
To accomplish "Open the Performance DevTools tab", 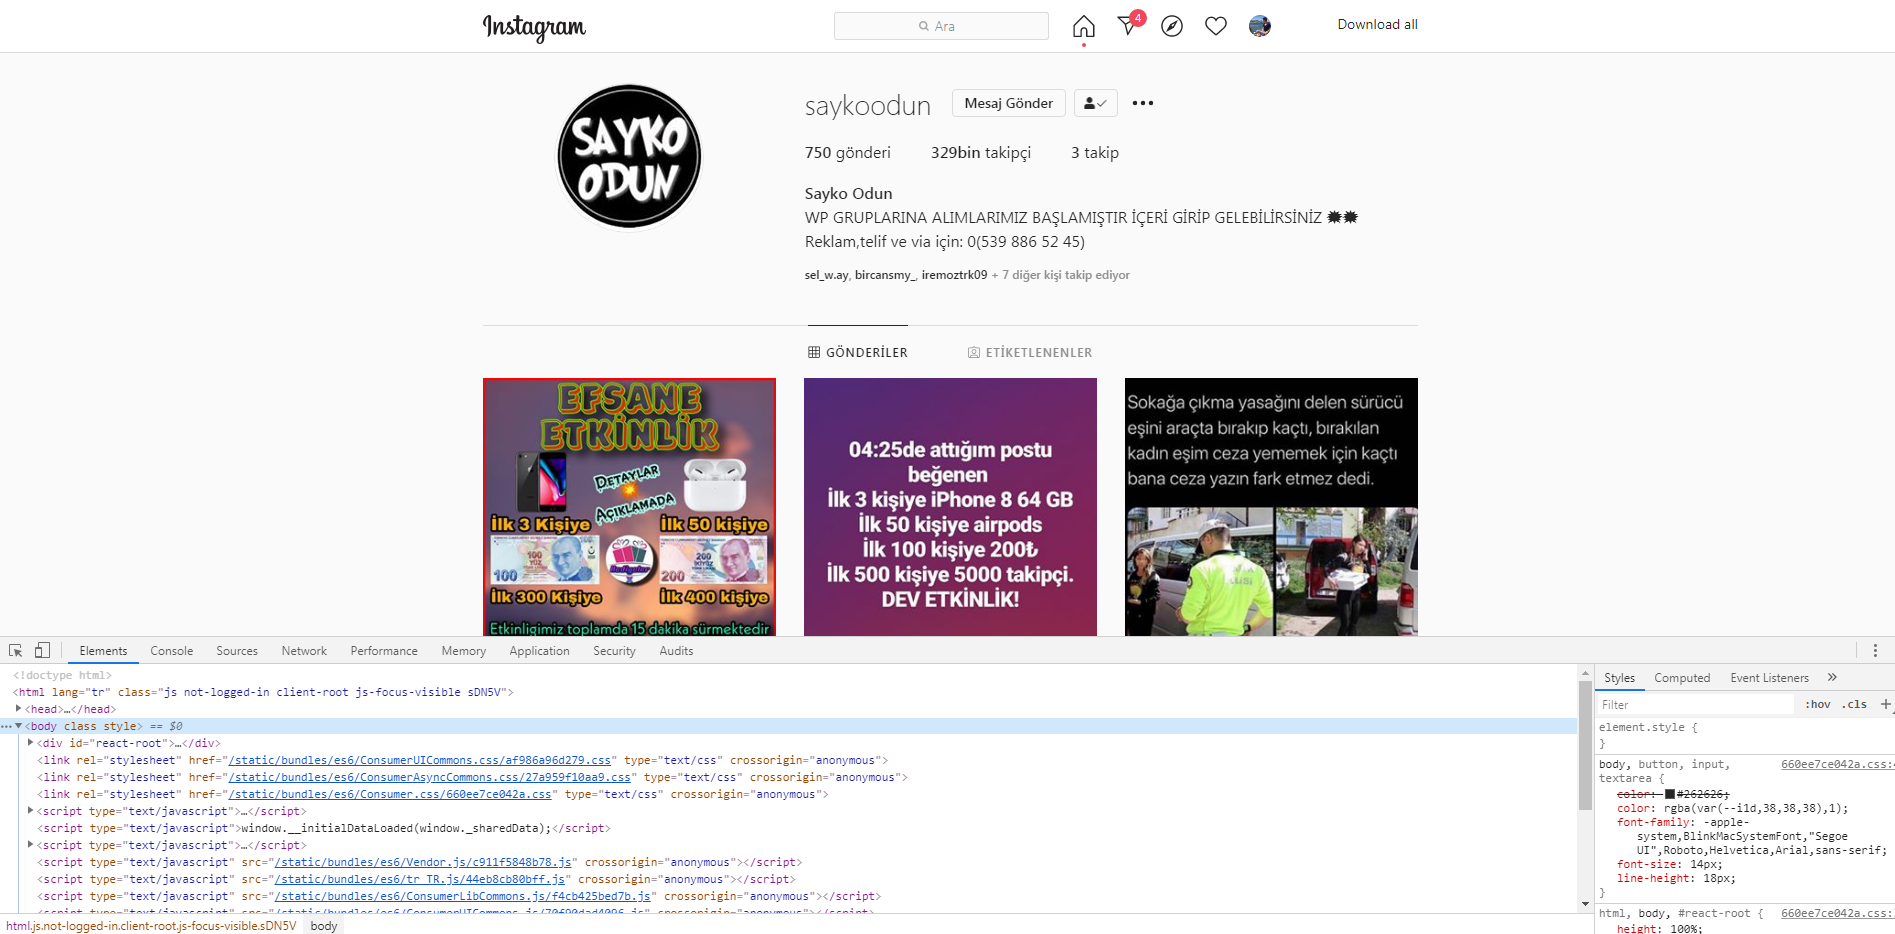I will coord(384,651).
